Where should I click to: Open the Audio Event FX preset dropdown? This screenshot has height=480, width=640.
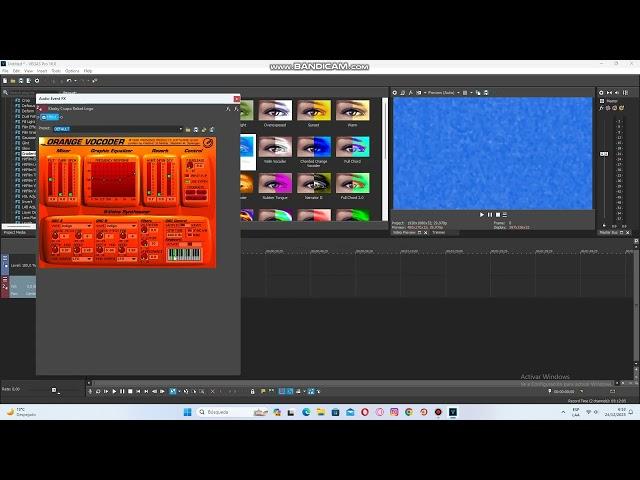(x=180, y=129)
